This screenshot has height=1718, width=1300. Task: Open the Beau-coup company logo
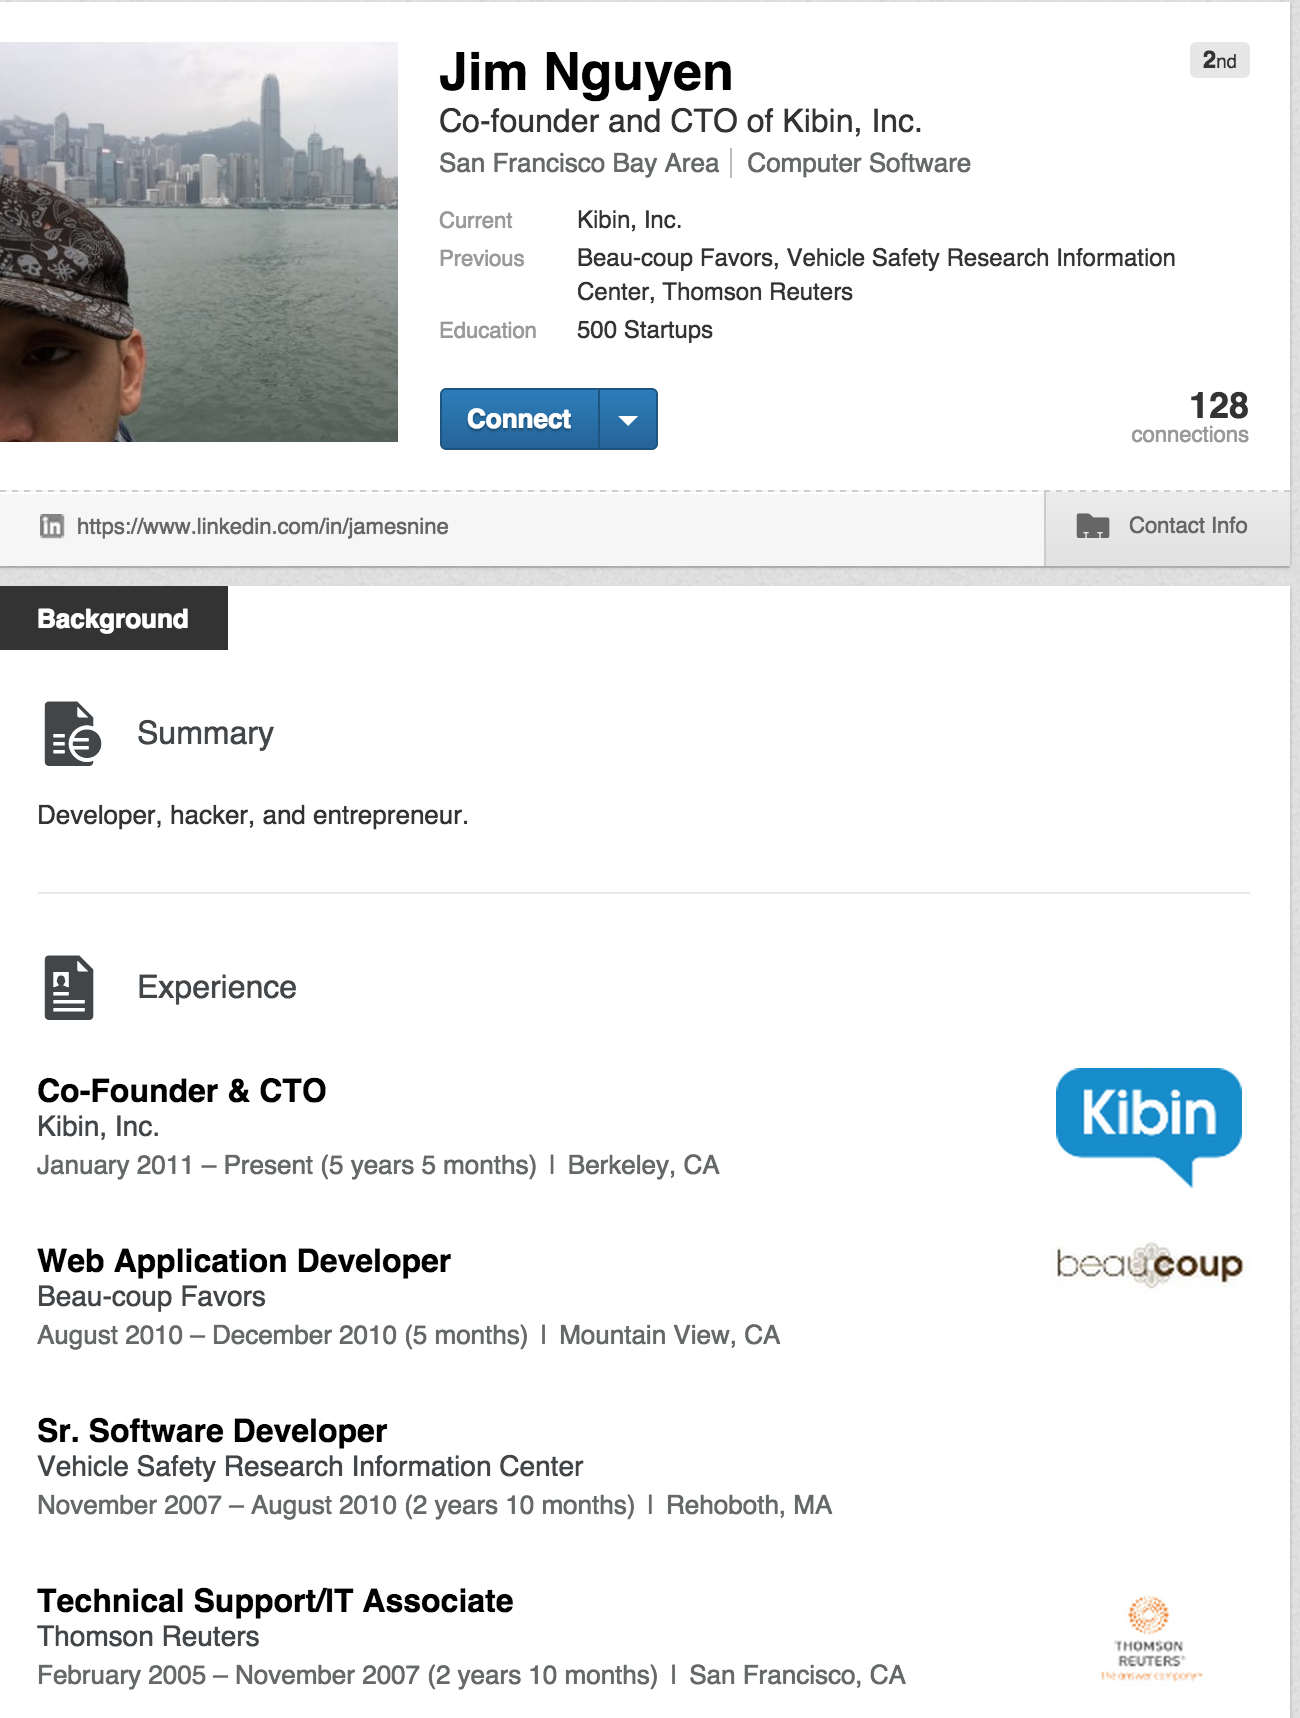pos(1148,1265)
